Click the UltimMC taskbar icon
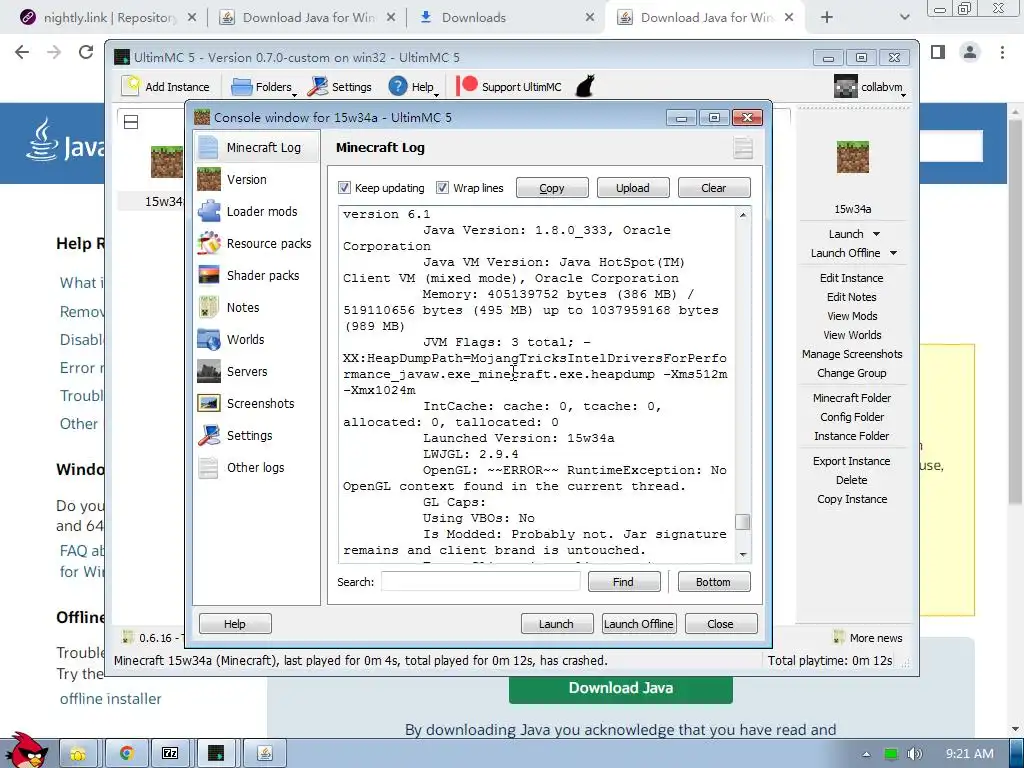This screenshot has height=768, width=1024. coord(216,754)
